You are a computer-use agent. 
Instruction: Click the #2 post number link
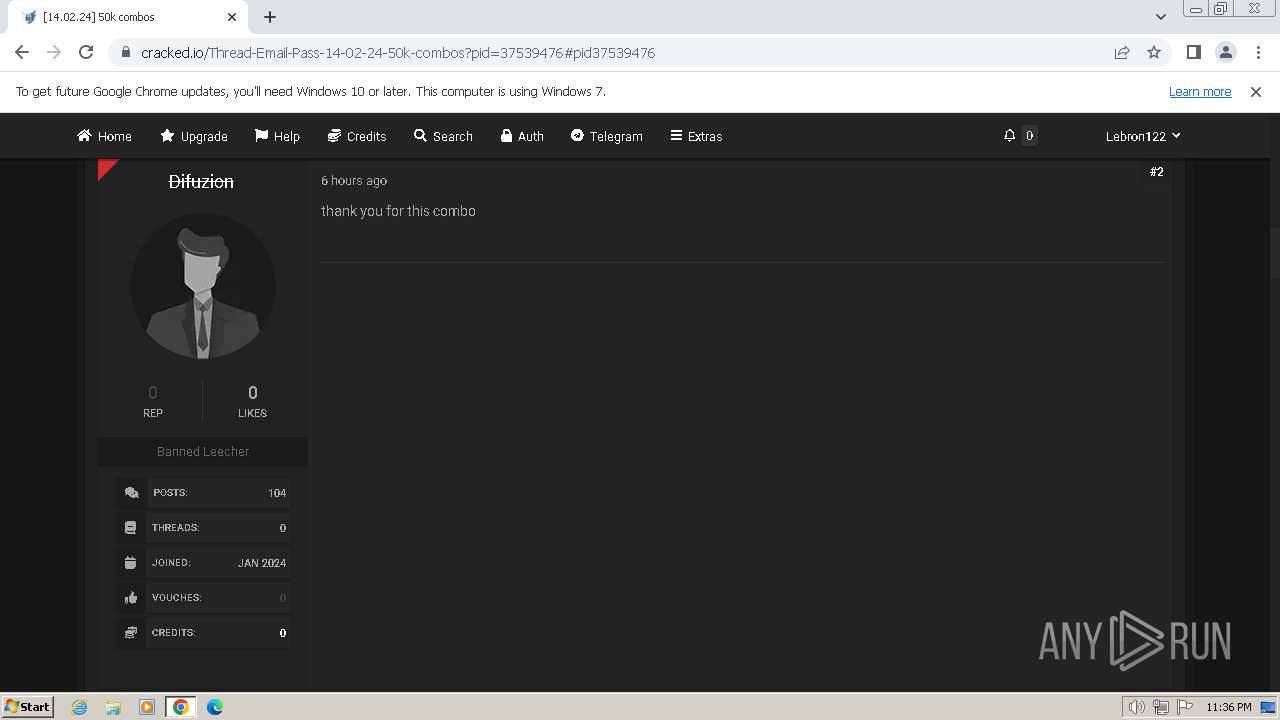pos(1157,172)
